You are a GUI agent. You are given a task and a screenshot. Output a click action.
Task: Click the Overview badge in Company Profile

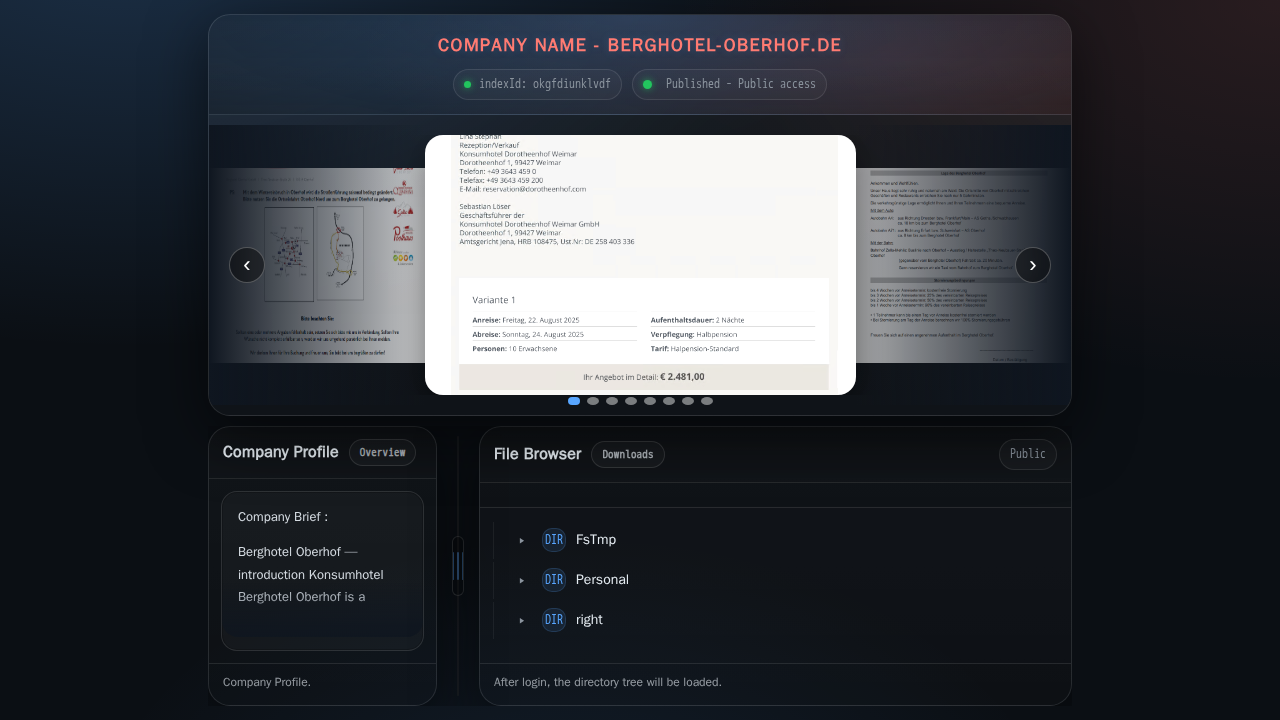click(382, 453)
